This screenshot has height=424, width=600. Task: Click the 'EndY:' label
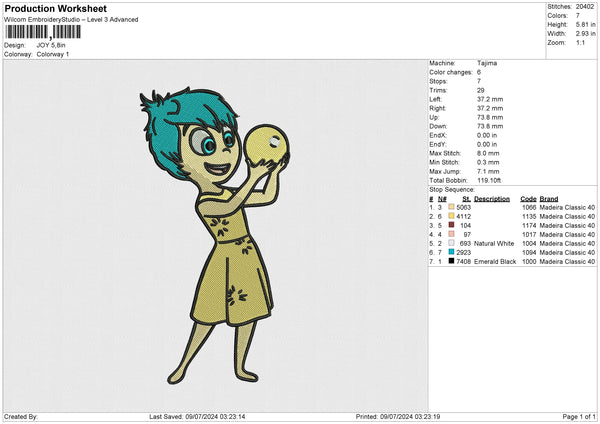coord(438,144)
